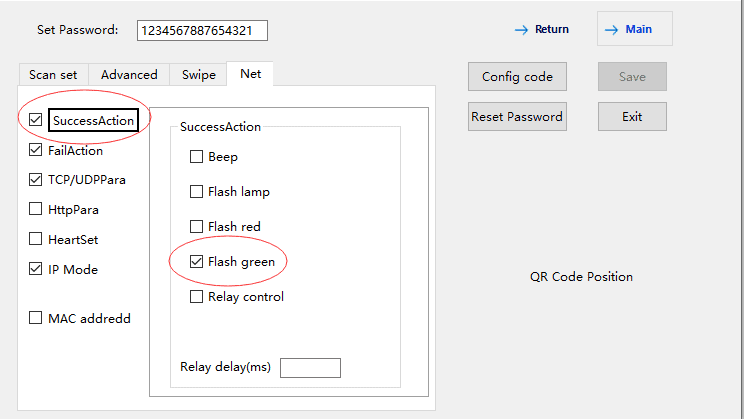
Task: Toggle the FailAction checkbox
Action: [x=37, y=151]
